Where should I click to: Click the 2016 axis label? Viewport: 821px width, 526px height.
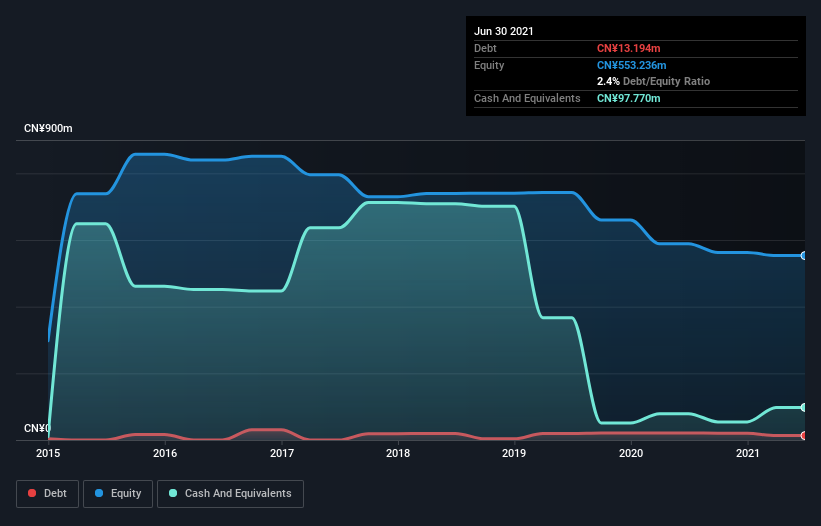pyautogui.click(x=165, y=453)
